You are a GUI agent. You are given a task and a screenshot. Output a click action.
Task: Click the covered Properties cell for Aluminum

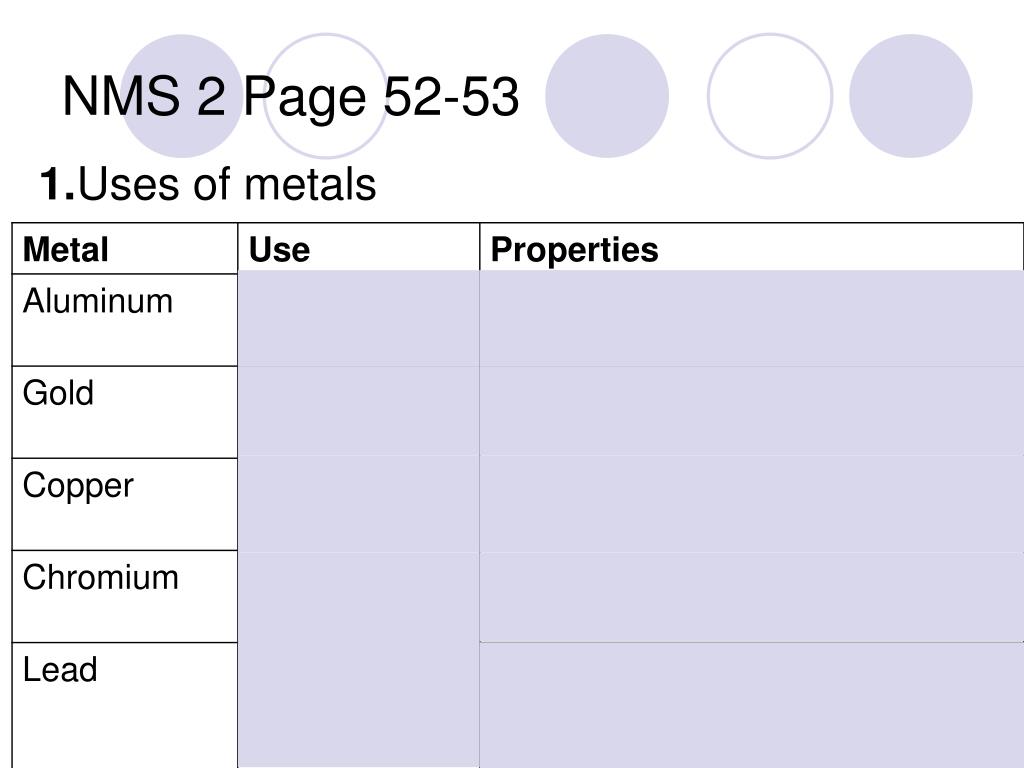(752, 318)
